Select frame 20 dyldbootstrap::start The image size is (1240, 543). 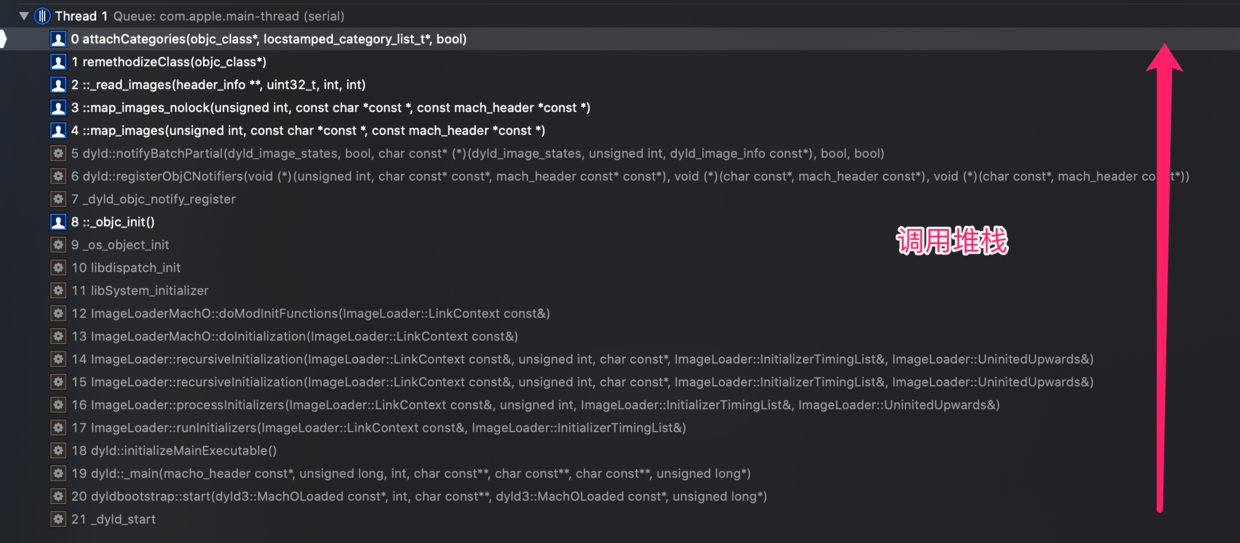click(620, 496)
